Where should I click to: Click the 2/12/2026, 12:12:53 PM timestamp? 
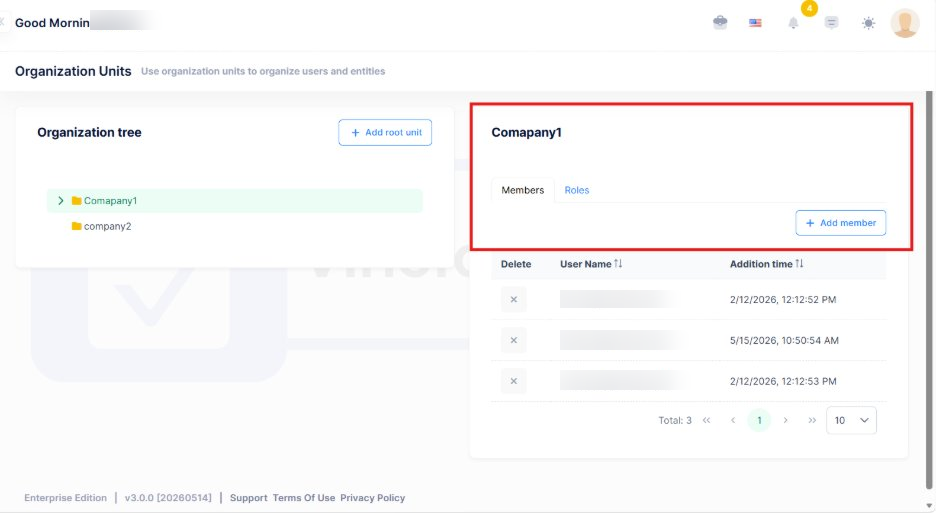[x=783, y=381]
